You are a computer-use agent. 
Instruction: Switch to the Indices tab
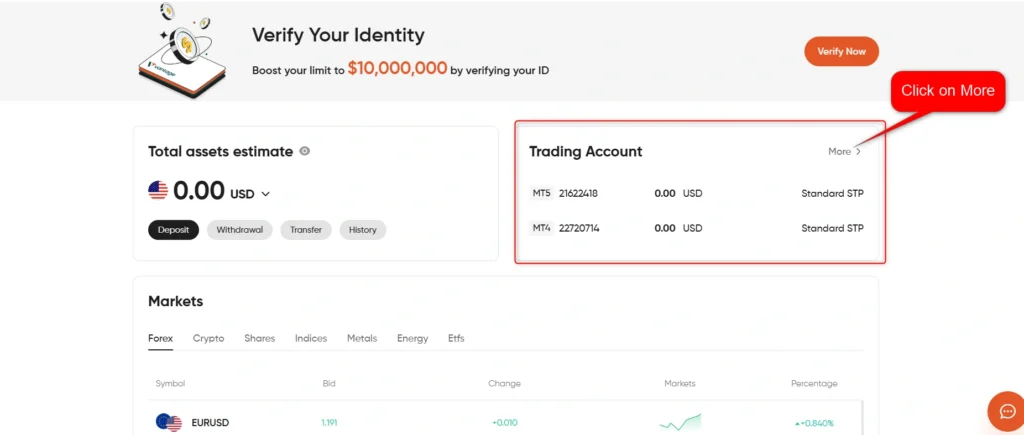(x=311, y=338)
